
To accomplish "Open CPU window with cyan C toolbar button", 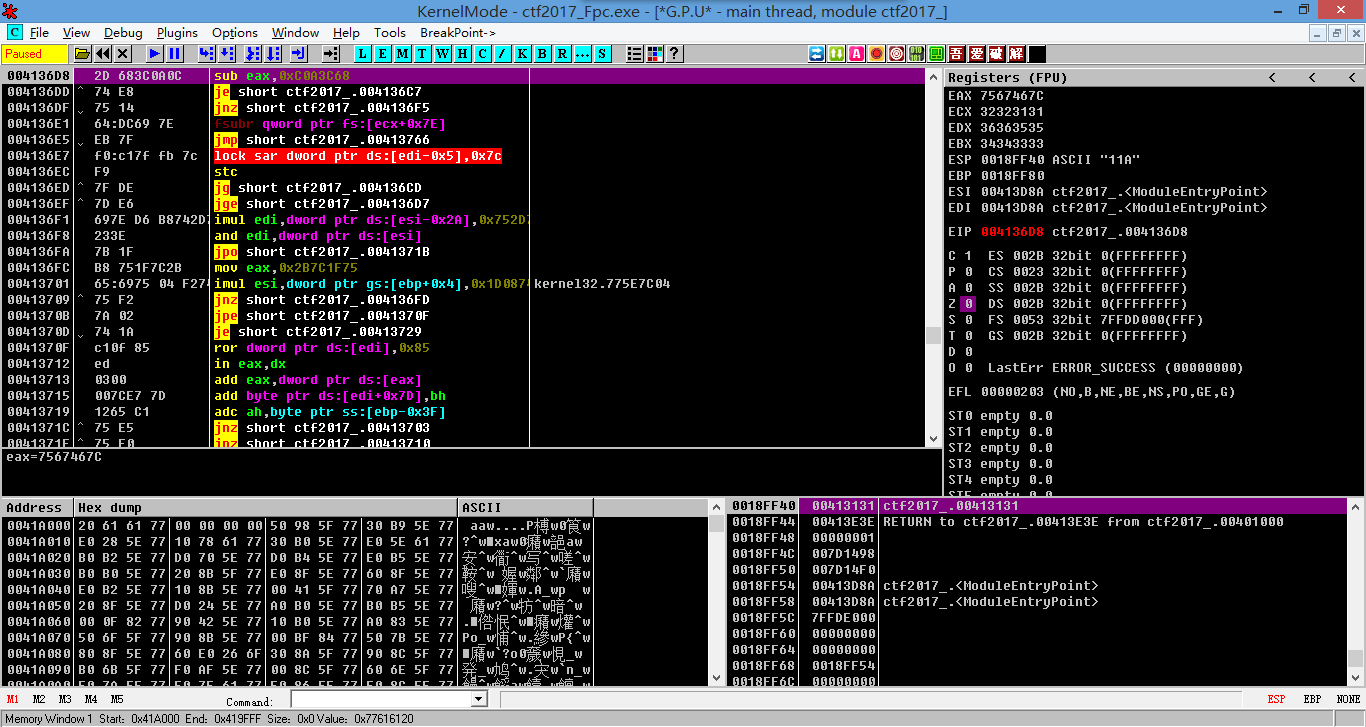I will click(482, 53).
